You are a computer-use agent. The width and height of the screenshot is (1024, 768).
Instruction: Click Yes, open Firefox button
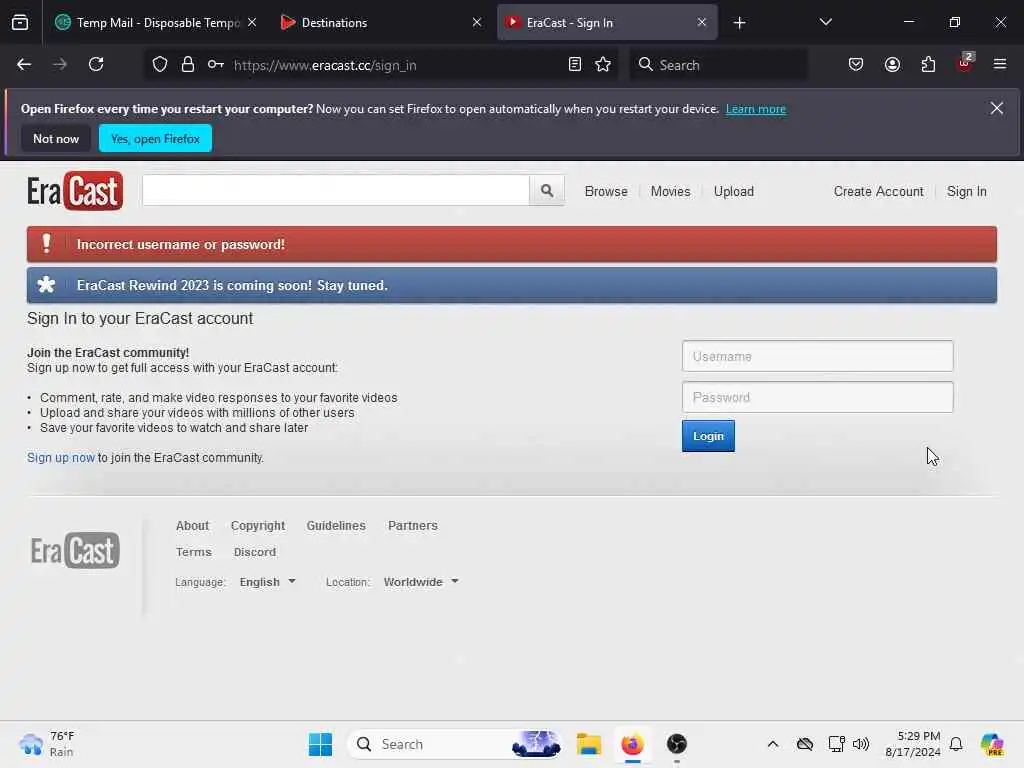155,138
